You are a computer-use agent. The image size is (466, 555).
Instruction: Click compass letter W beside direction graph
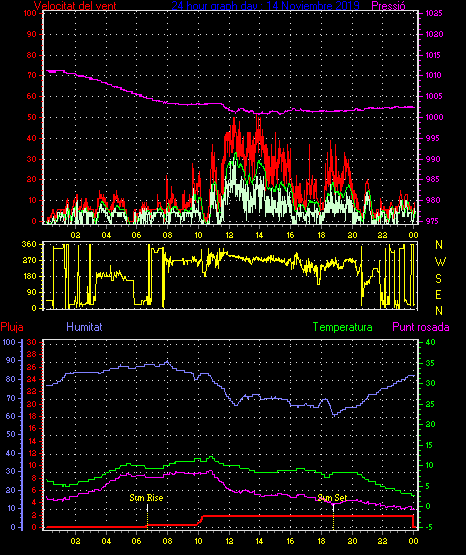point(440,262)
